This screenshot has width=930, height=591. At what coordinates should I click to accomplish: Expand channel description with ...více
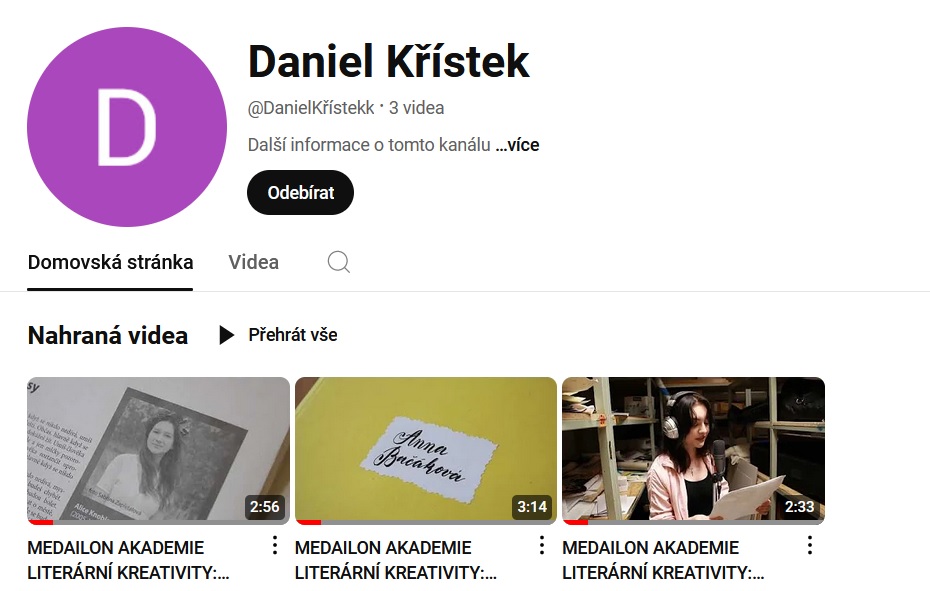point(517,145)
